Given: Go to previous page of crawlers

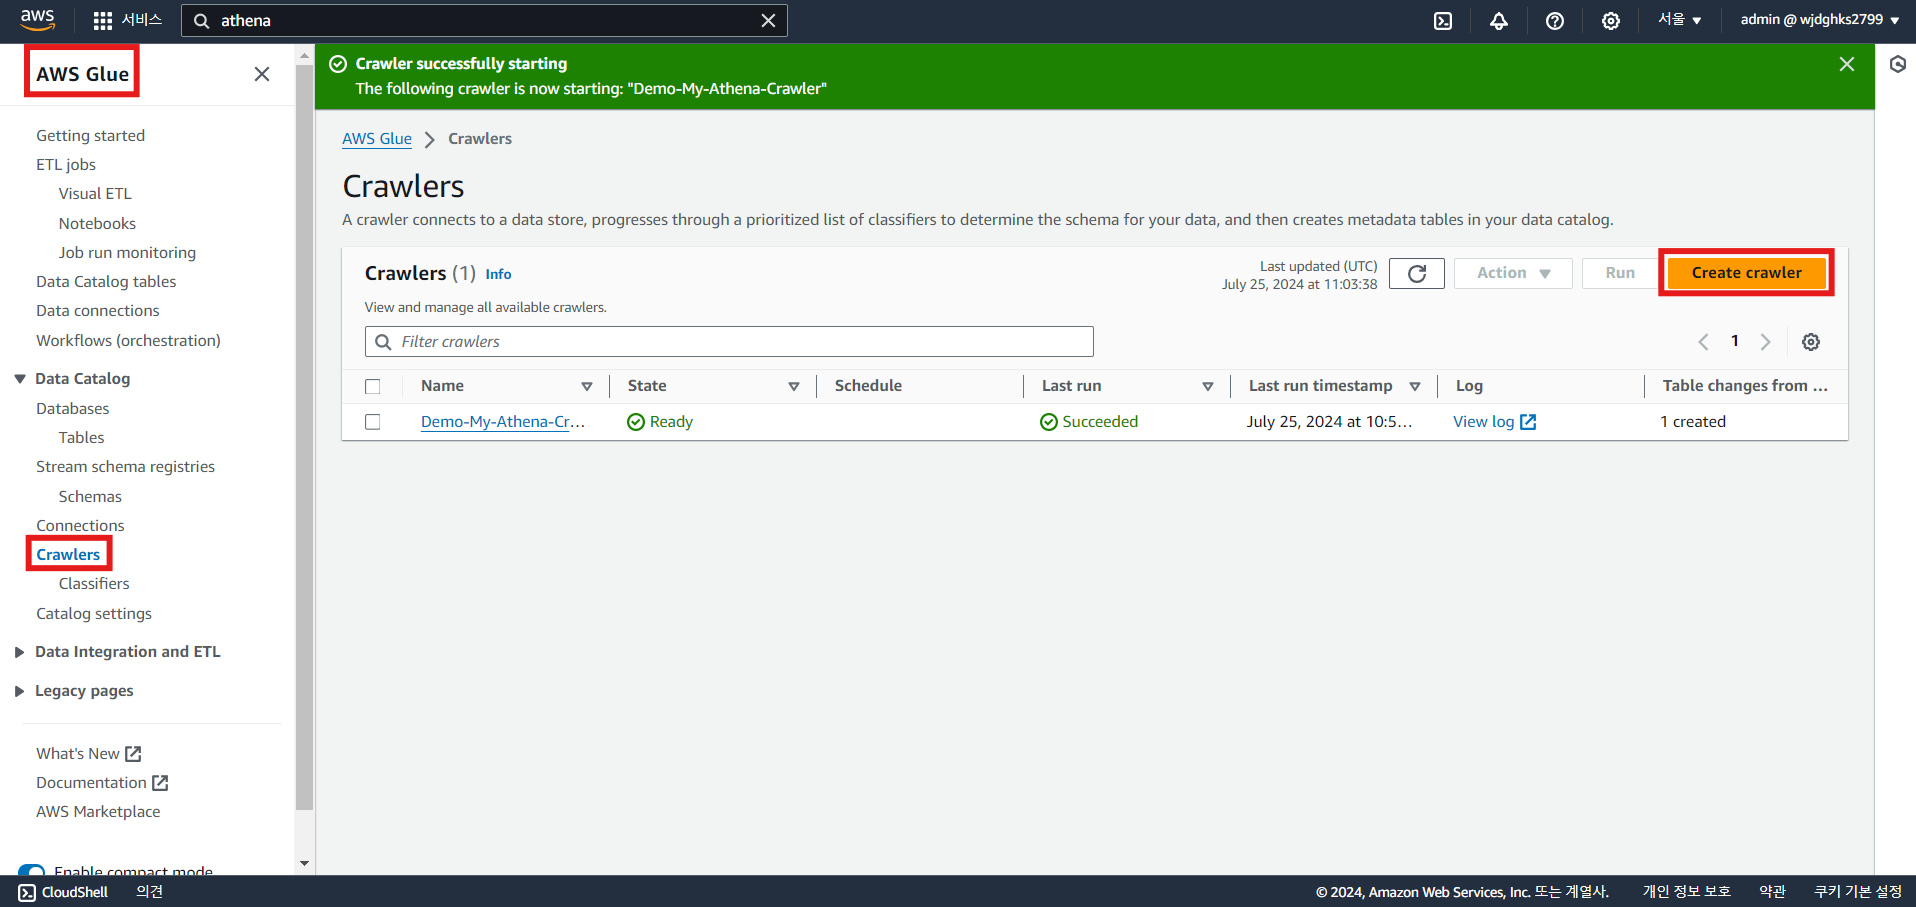Looking at the screenshot, I should point(1703,342).
